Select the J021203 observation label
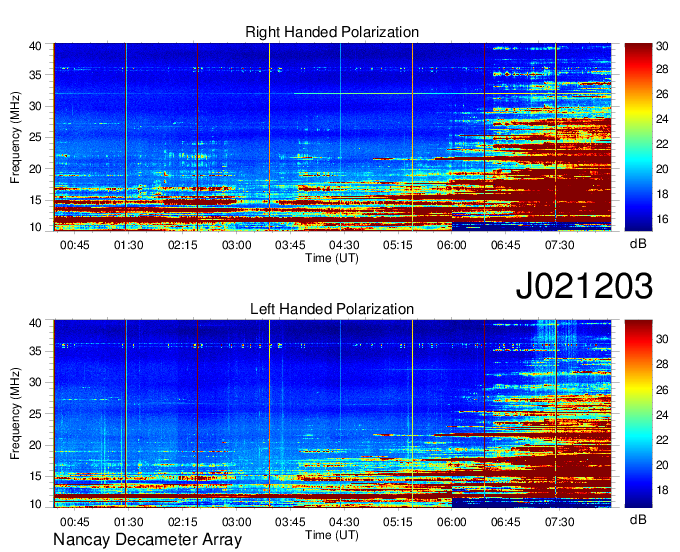Image resolution: width=680 pixels, height=552 pixels. pos(584,286)
